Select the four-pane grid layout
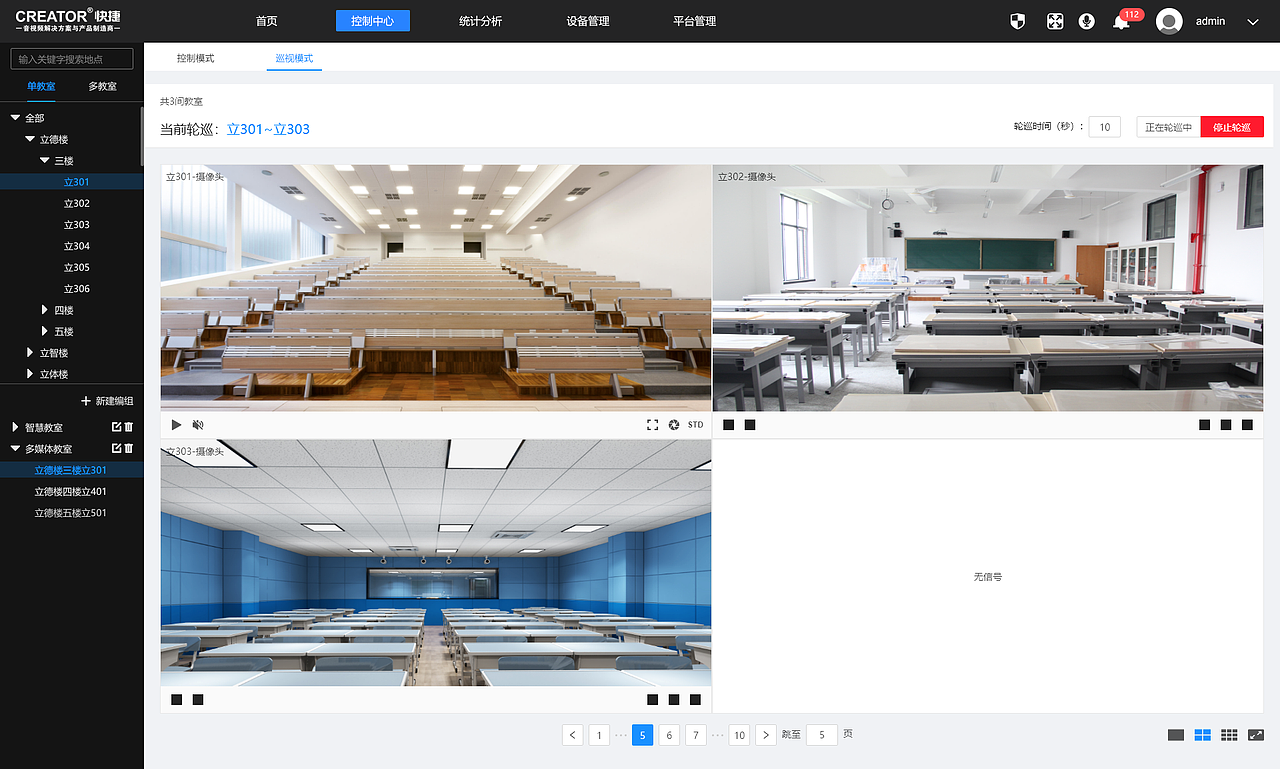The width and height of the screenshot is (1280, 769). click(x=1203, y=735)
